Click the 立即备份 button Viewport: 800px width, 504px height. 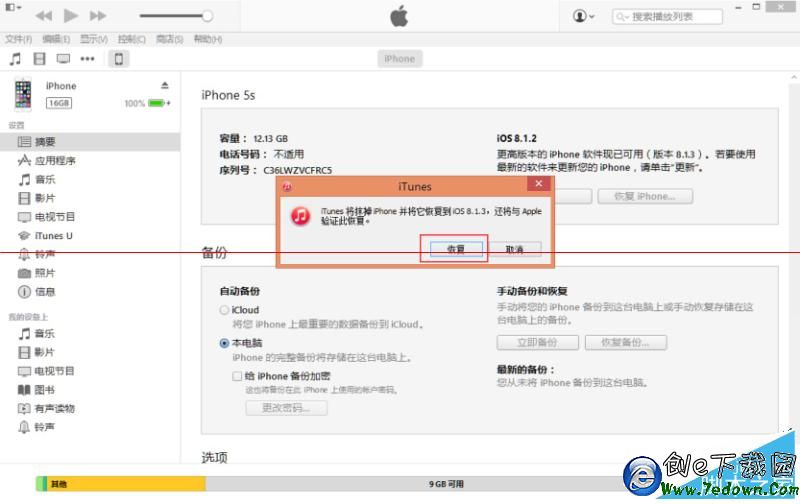538,342
